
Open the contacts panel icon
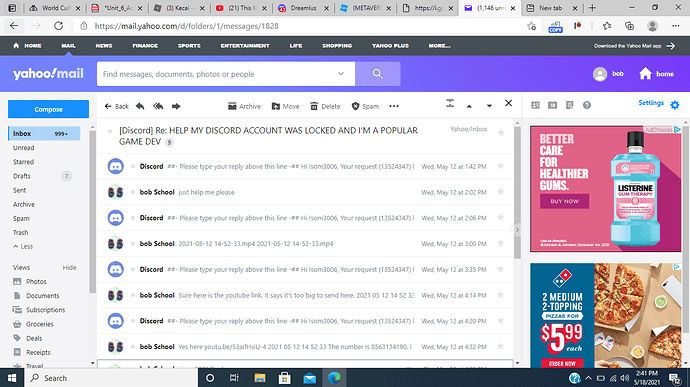[x=535, y=105]
